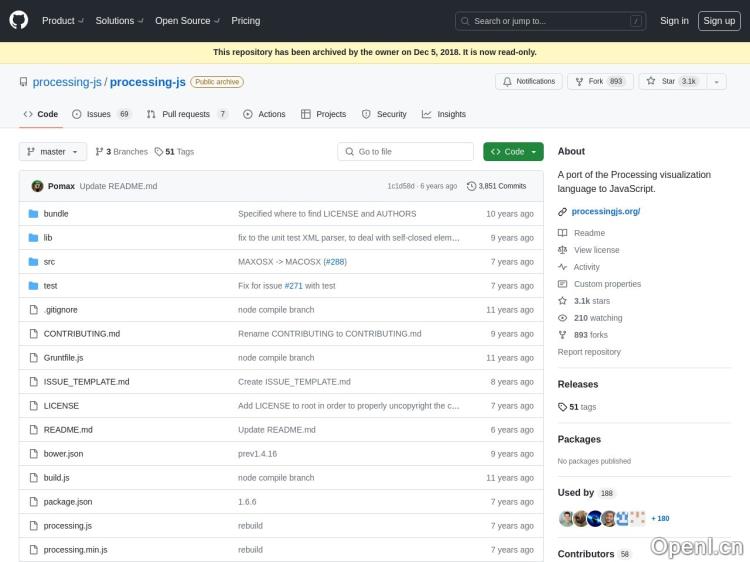Open issue #288 link in src row
The height and width of the screenshot is (562, 750).
coord(335,262)
